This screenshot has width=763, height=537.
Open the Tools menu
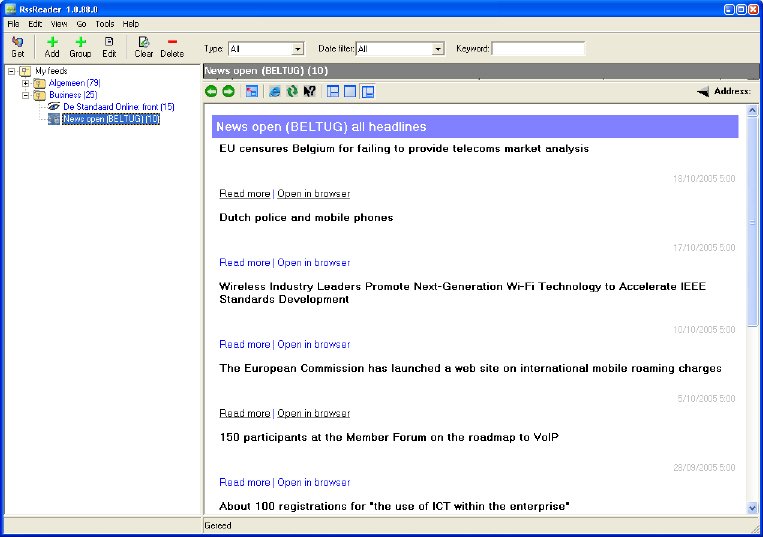click(105, 23)
